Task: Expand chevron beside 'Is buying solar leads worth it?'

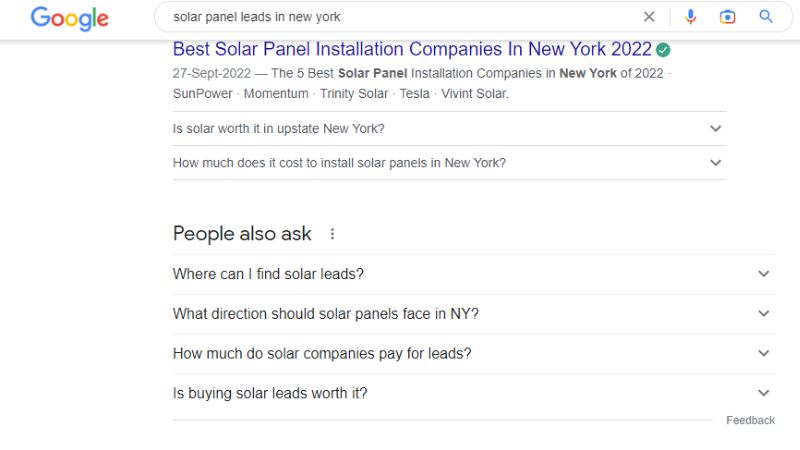Action: (763, 393)
